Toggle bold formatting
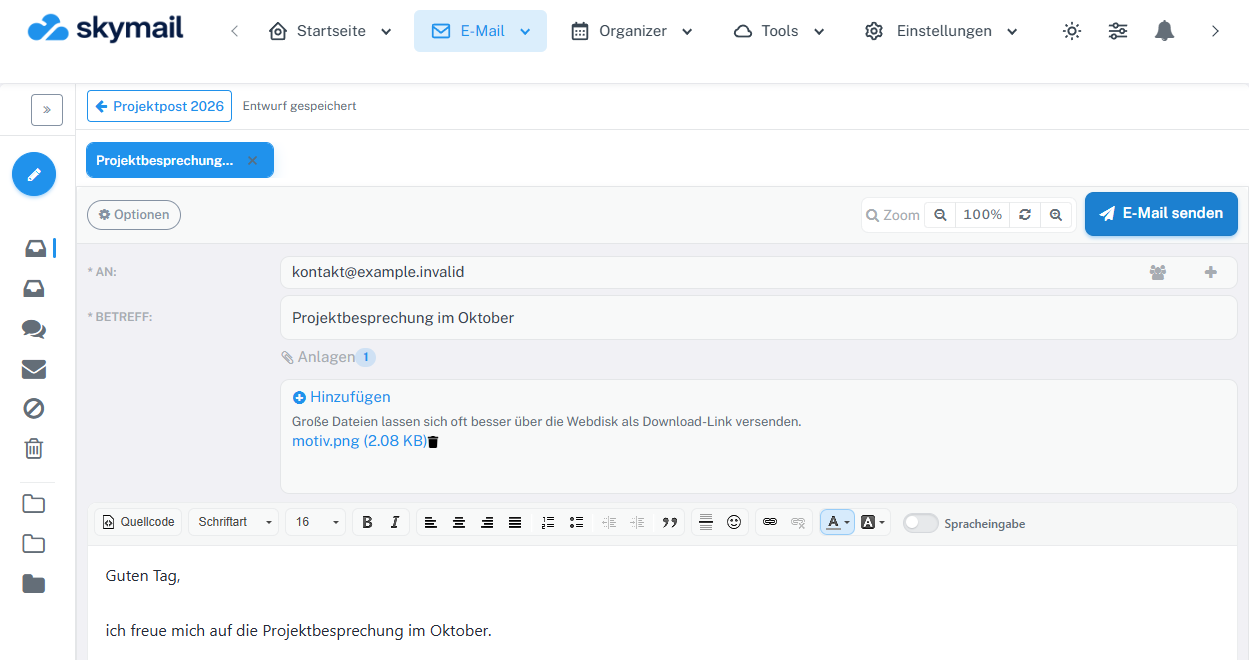This screenshot has height=660, width=1249. (x=367, y=522)
